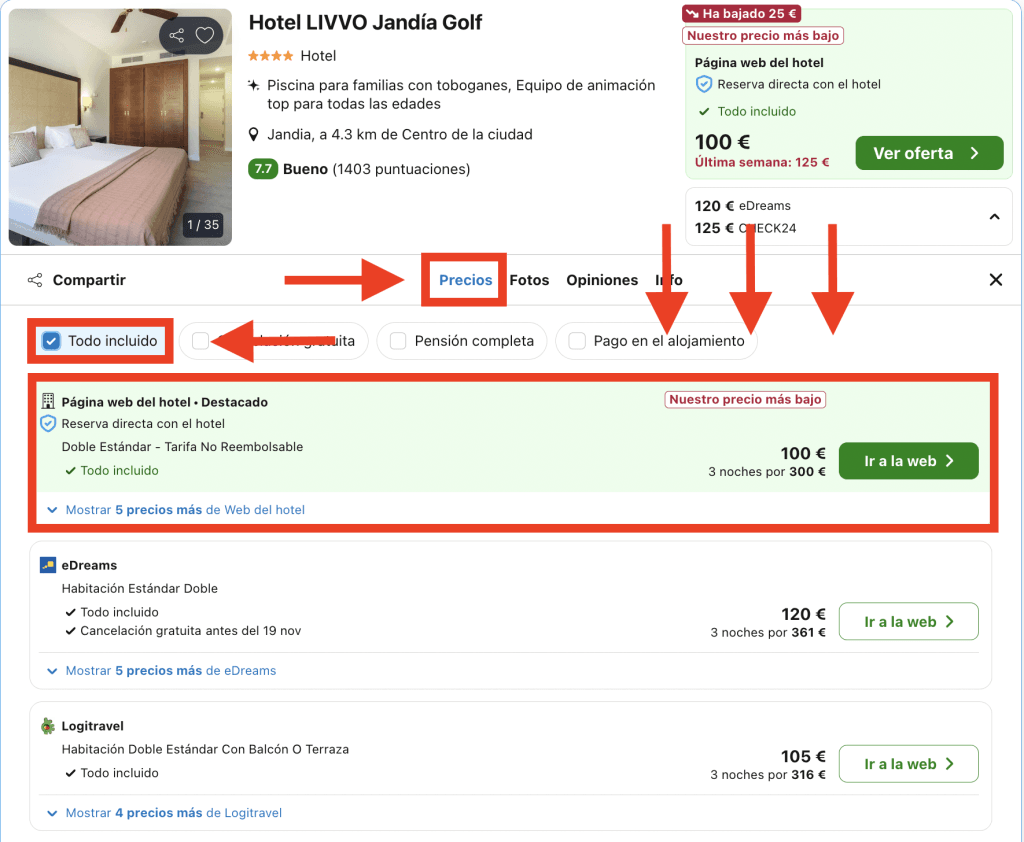Check Pago en el alojamiento filter

click(577, 341)
